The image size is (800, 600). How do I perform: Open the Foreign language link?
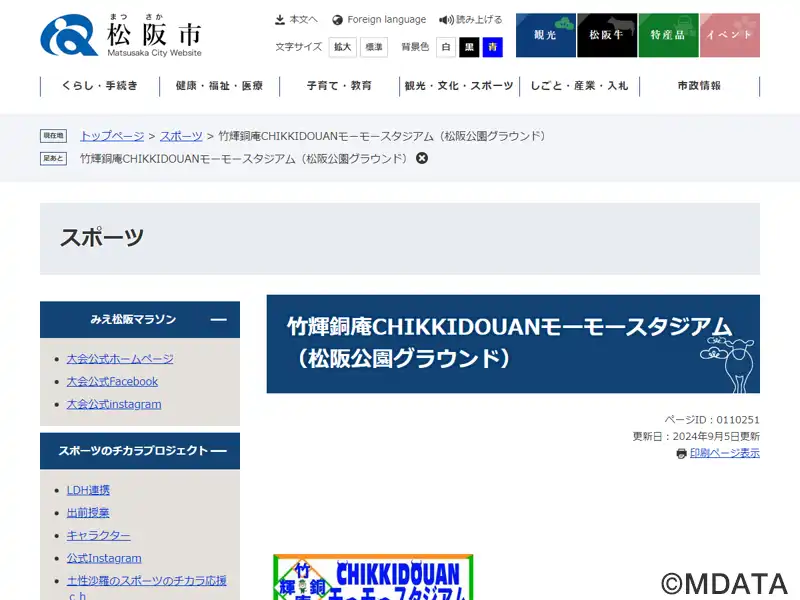click(387, 20)
